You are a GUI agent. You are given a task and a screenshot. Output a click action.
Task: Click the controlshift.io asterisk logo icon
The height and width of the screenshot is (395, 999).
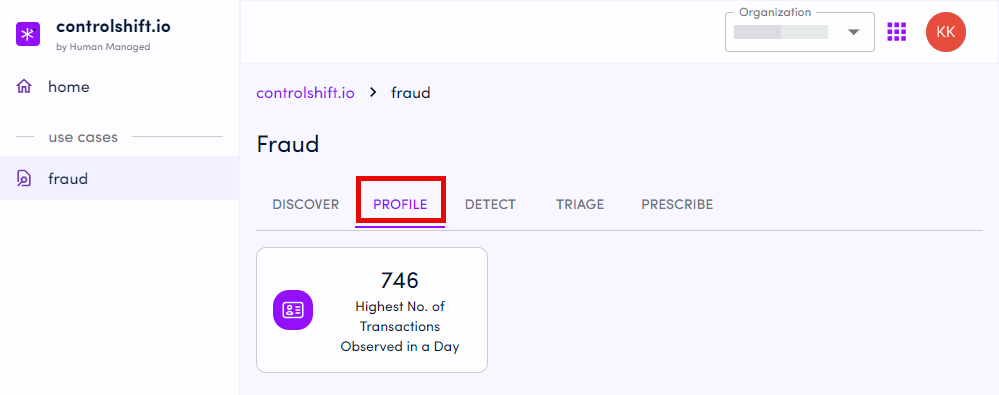click(x=28, y=34)
